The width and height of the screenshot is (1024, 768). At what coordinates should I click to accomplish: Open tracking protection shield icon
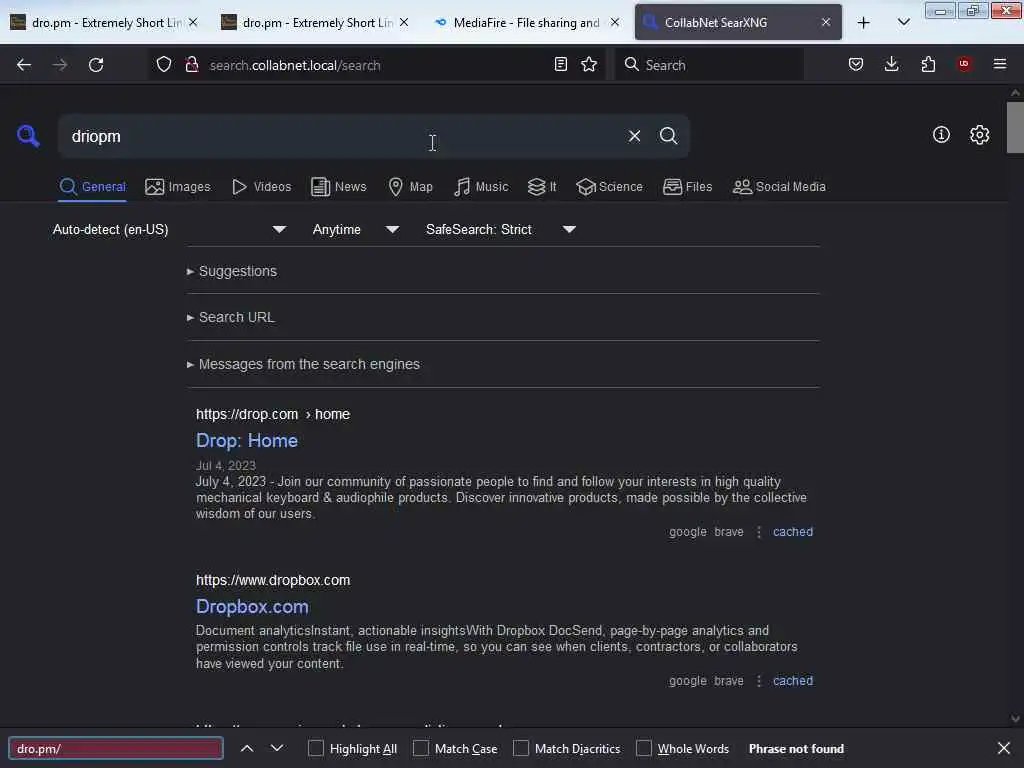click(x=164, y=64)
